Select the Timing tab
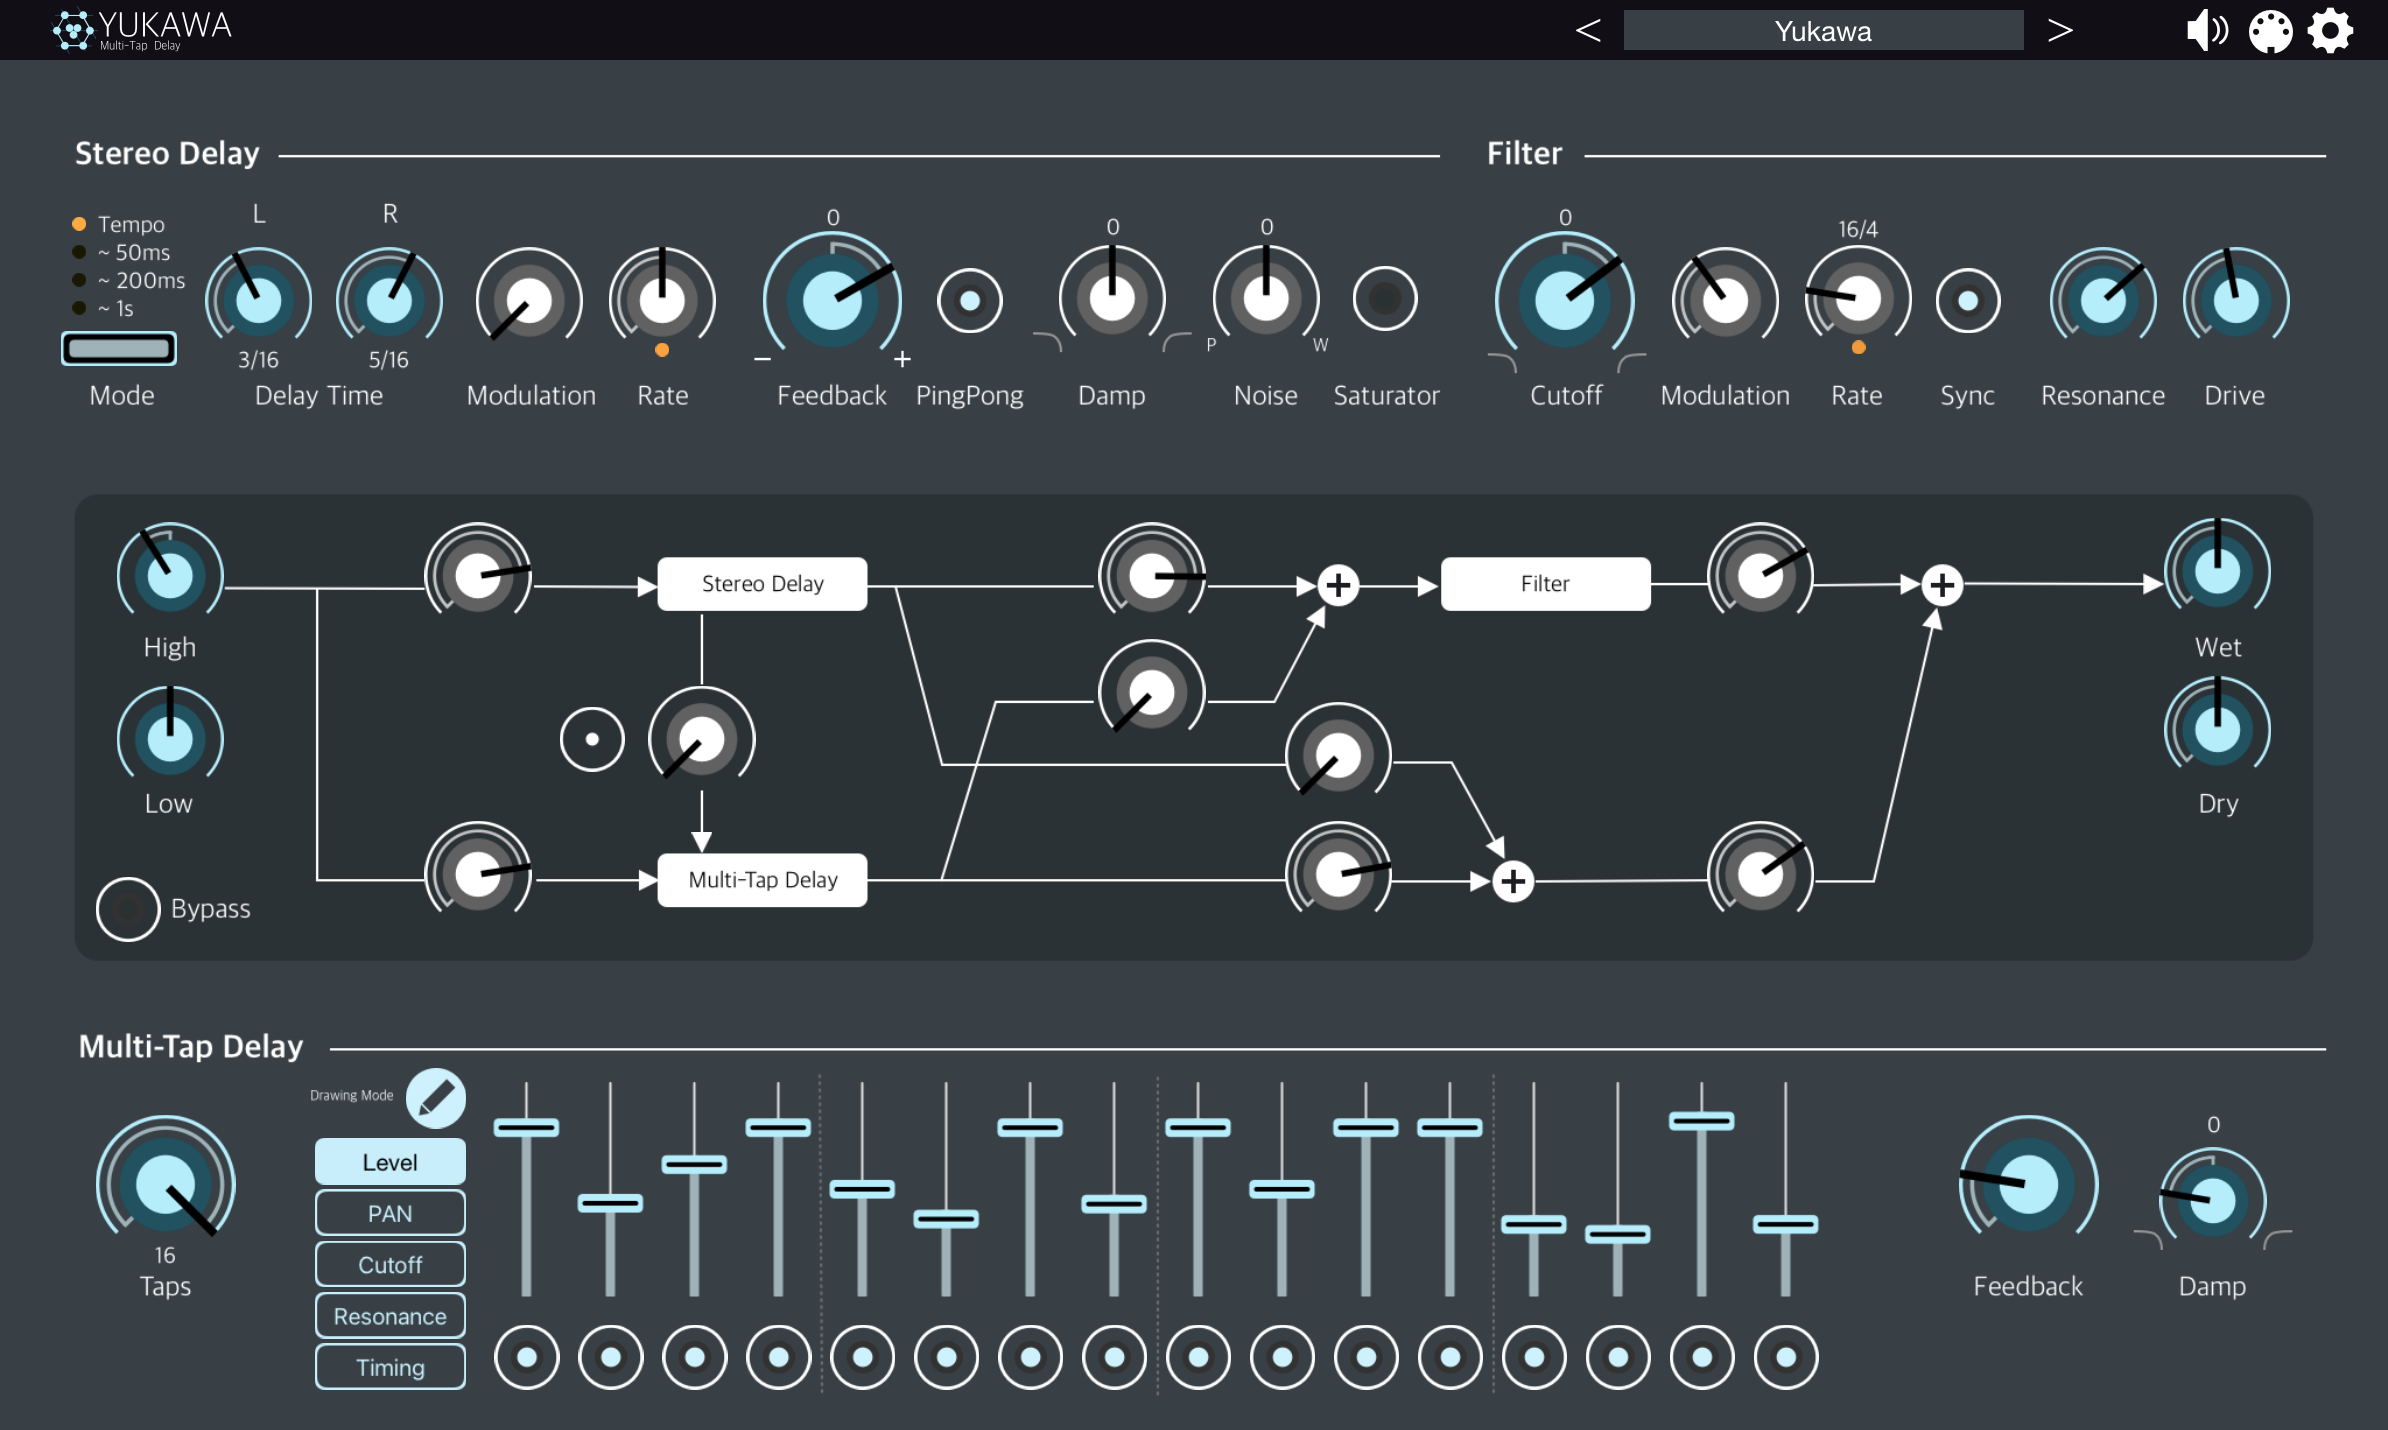This screenshot has height=1430, width=2388. (390, 1367)
